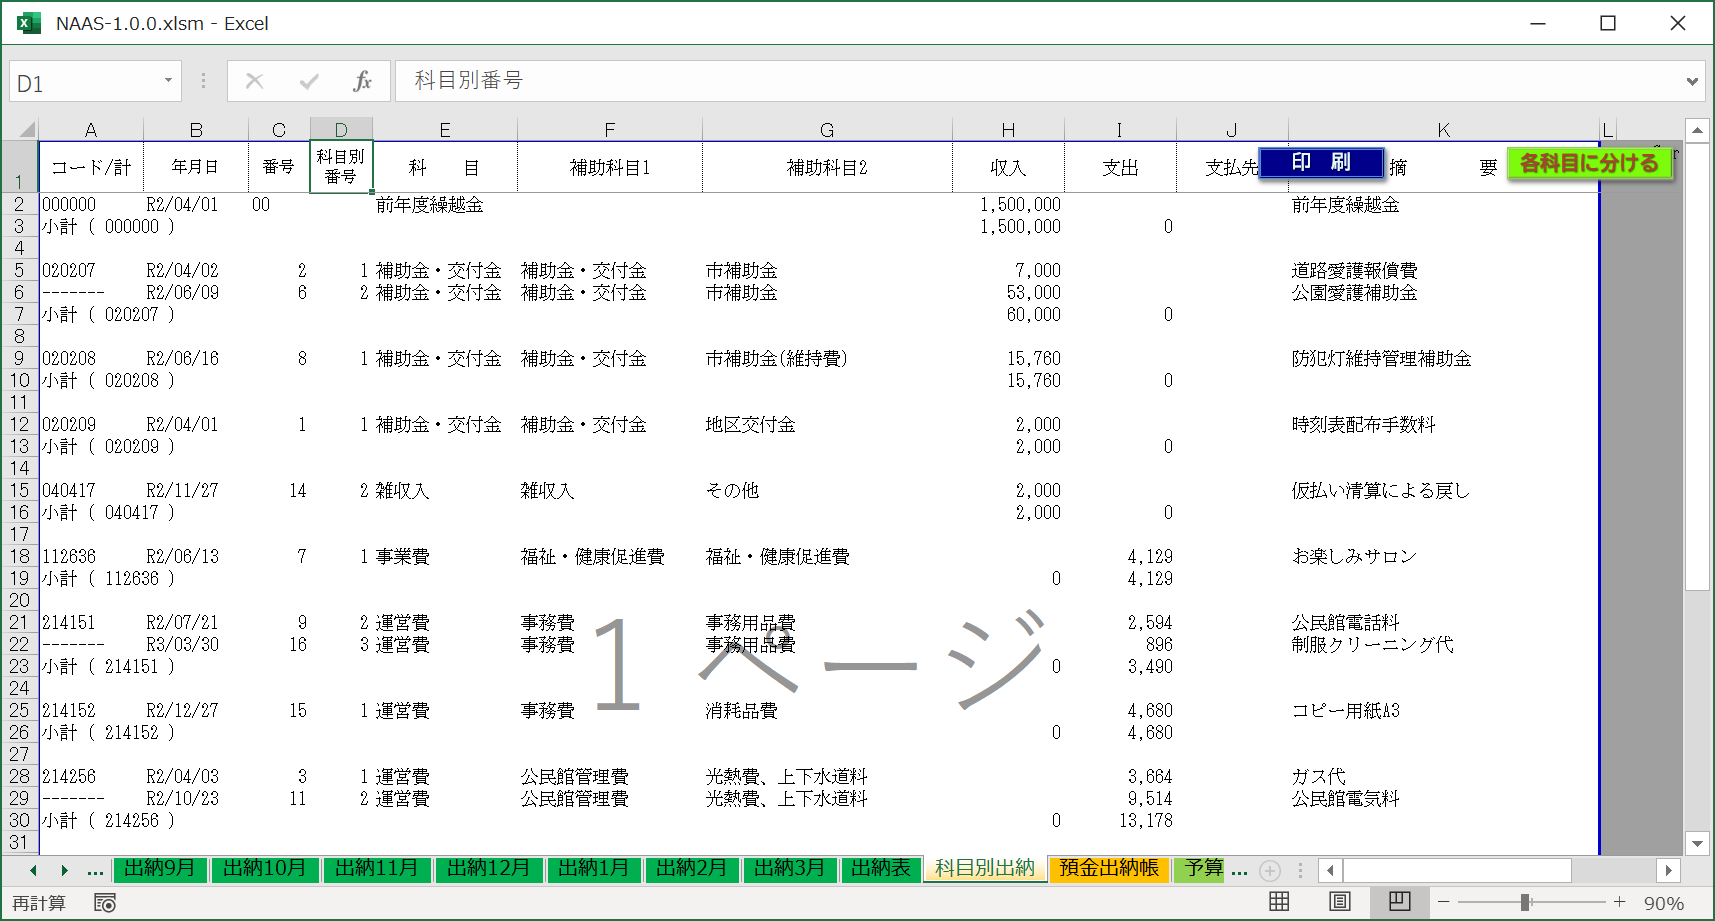Click the Excel app icon in title bar
1715x921 pixels.
[29, 23]
